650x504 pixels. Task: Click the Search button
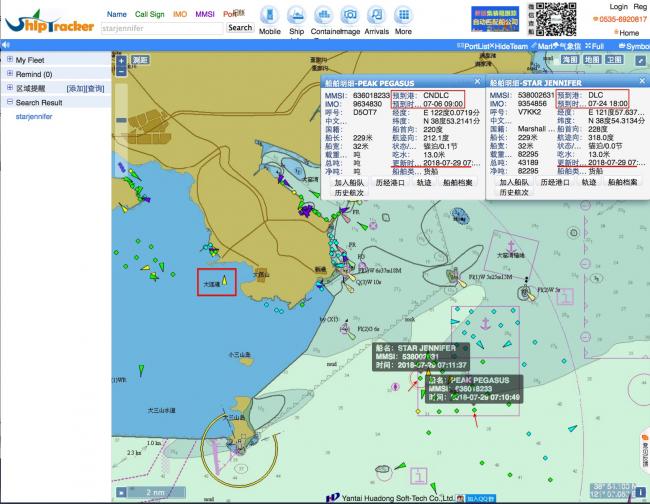(240, 28)
